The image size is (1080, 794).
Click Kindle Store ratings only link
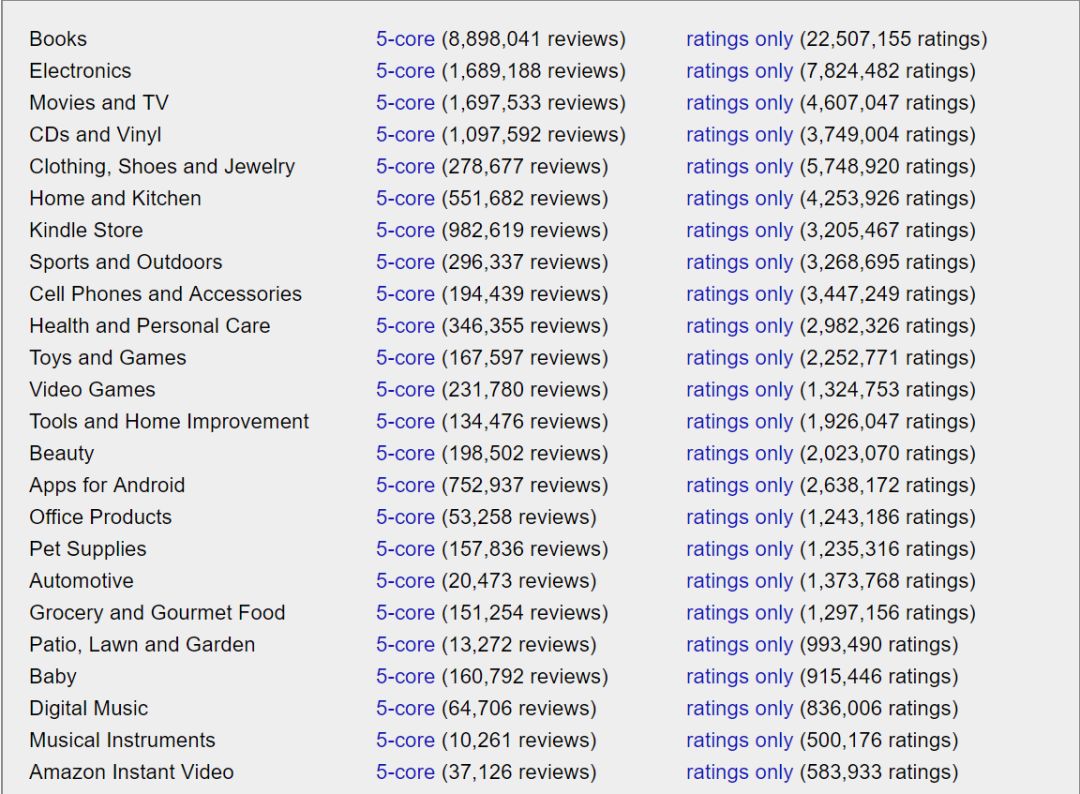coord(739,230)
